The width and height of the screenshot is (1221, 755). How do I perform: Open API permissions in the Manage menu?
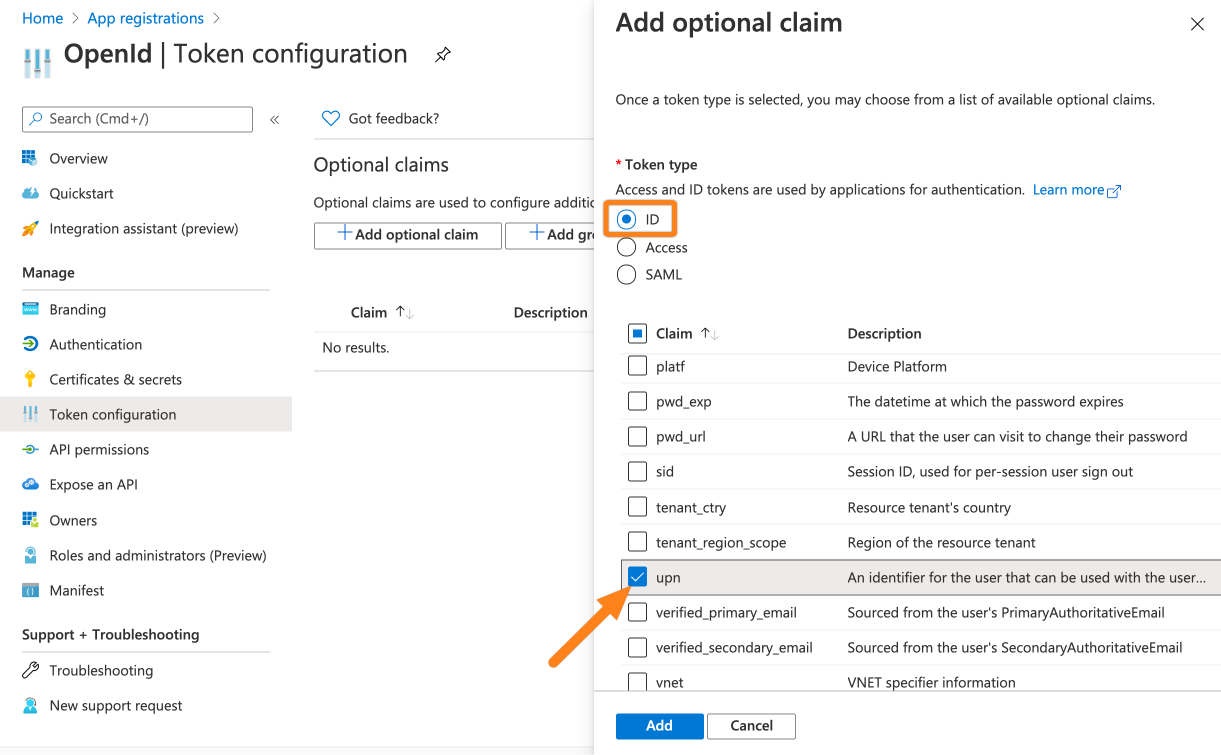(99, 449)
